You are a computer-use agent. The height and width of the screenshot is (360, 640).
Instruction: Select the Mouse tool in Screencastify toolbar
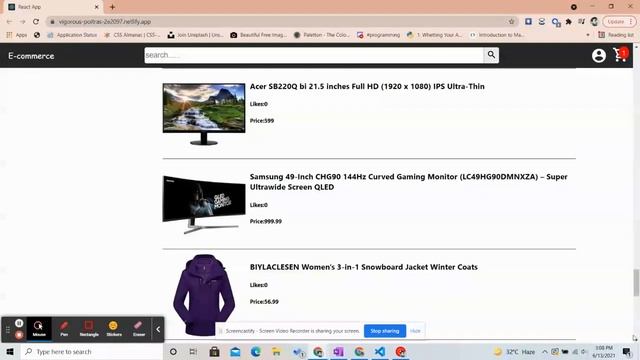[39, 329]
